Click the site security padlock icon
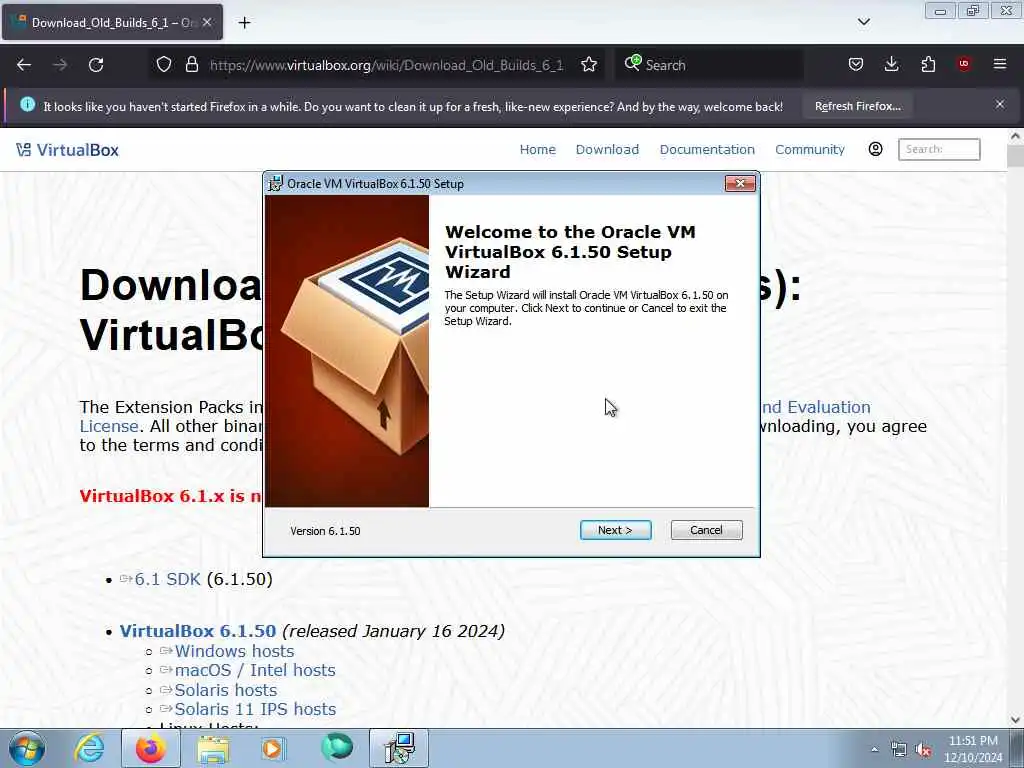The height and width of the screenshot is (768, 1024). click(191, 65)
